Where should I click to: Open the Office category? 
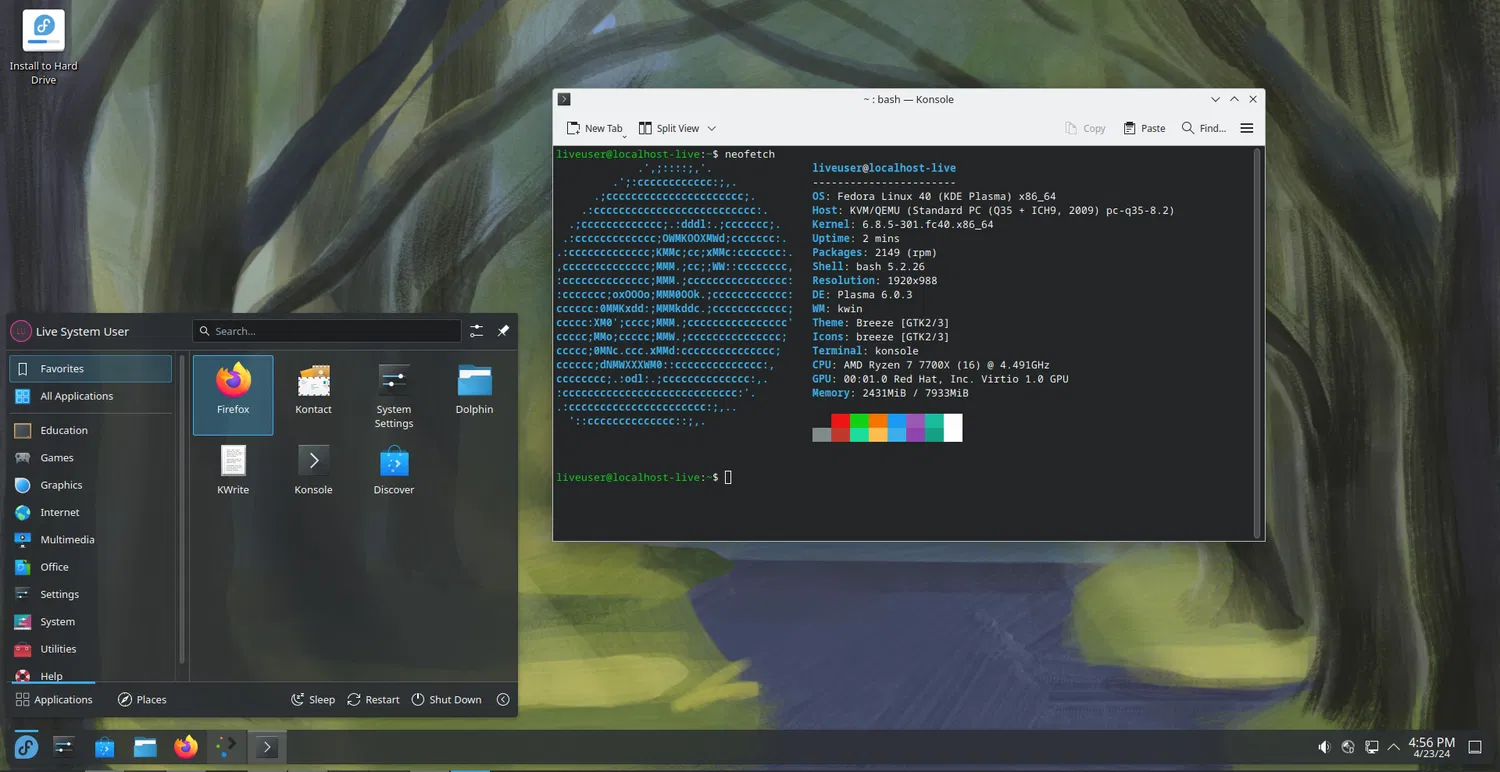91,567
